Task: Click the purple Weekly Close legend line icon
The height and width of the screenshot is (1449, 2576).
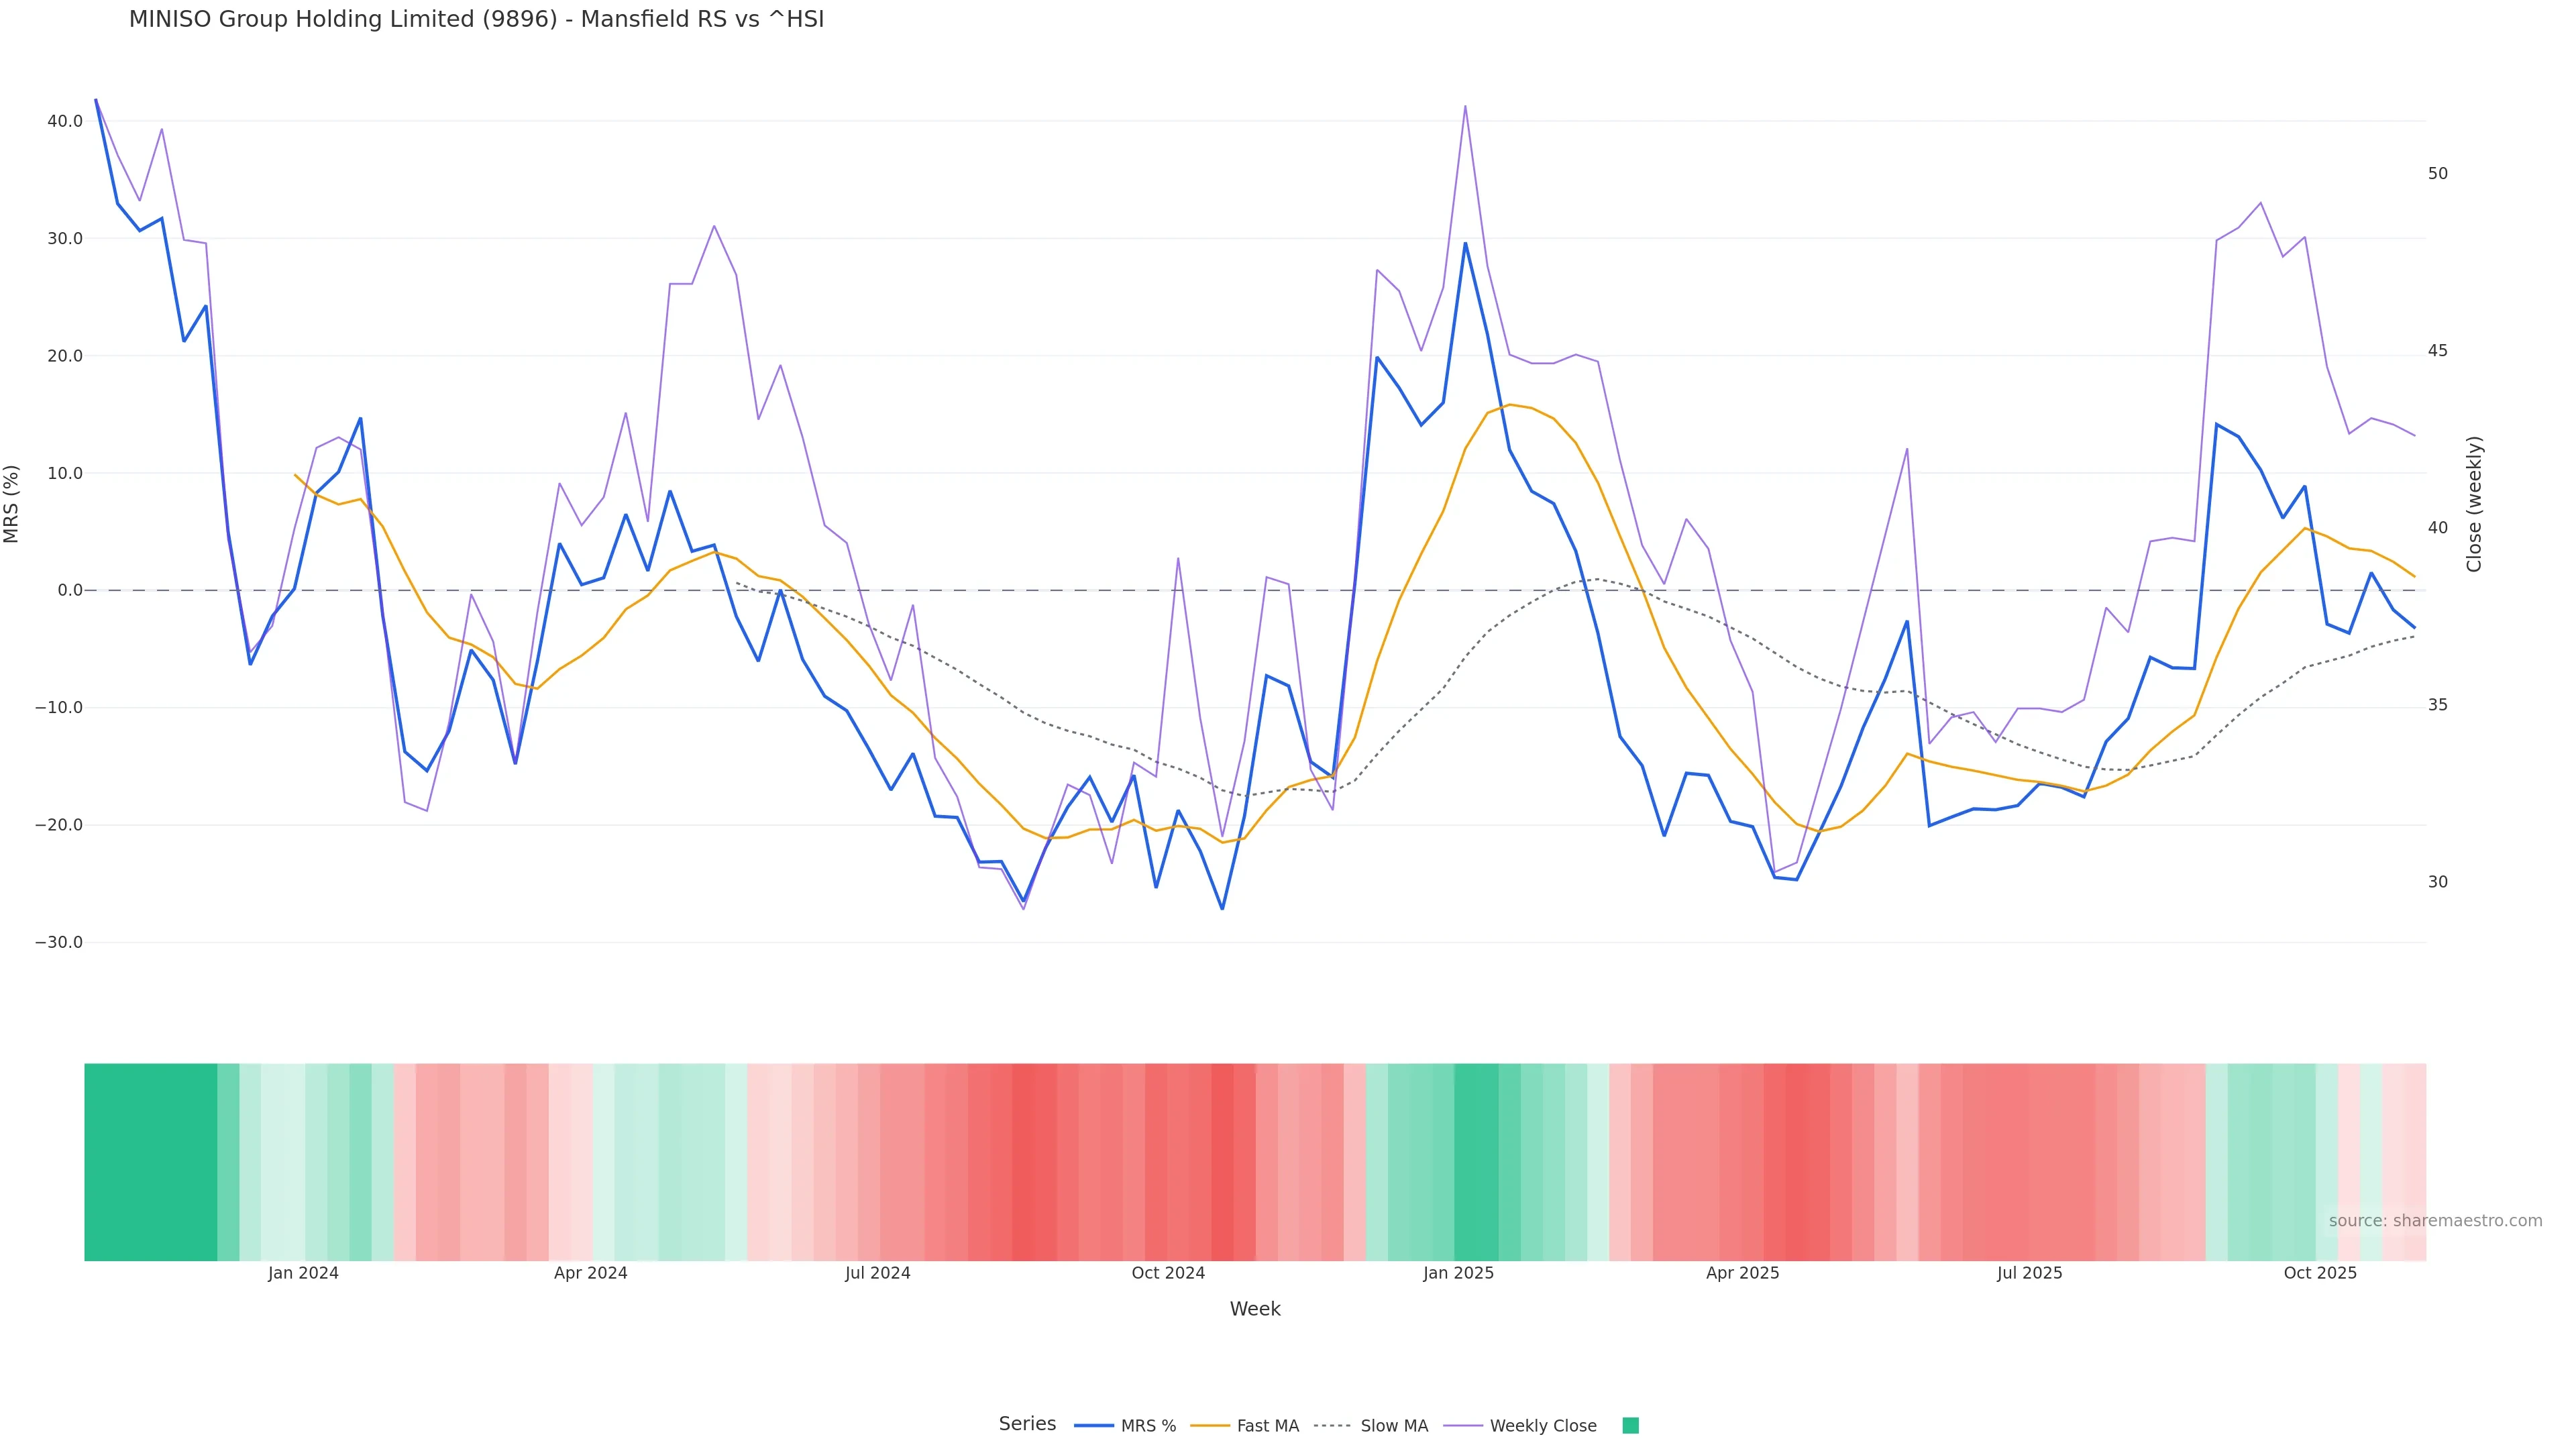Action: pos(1463,1426)
